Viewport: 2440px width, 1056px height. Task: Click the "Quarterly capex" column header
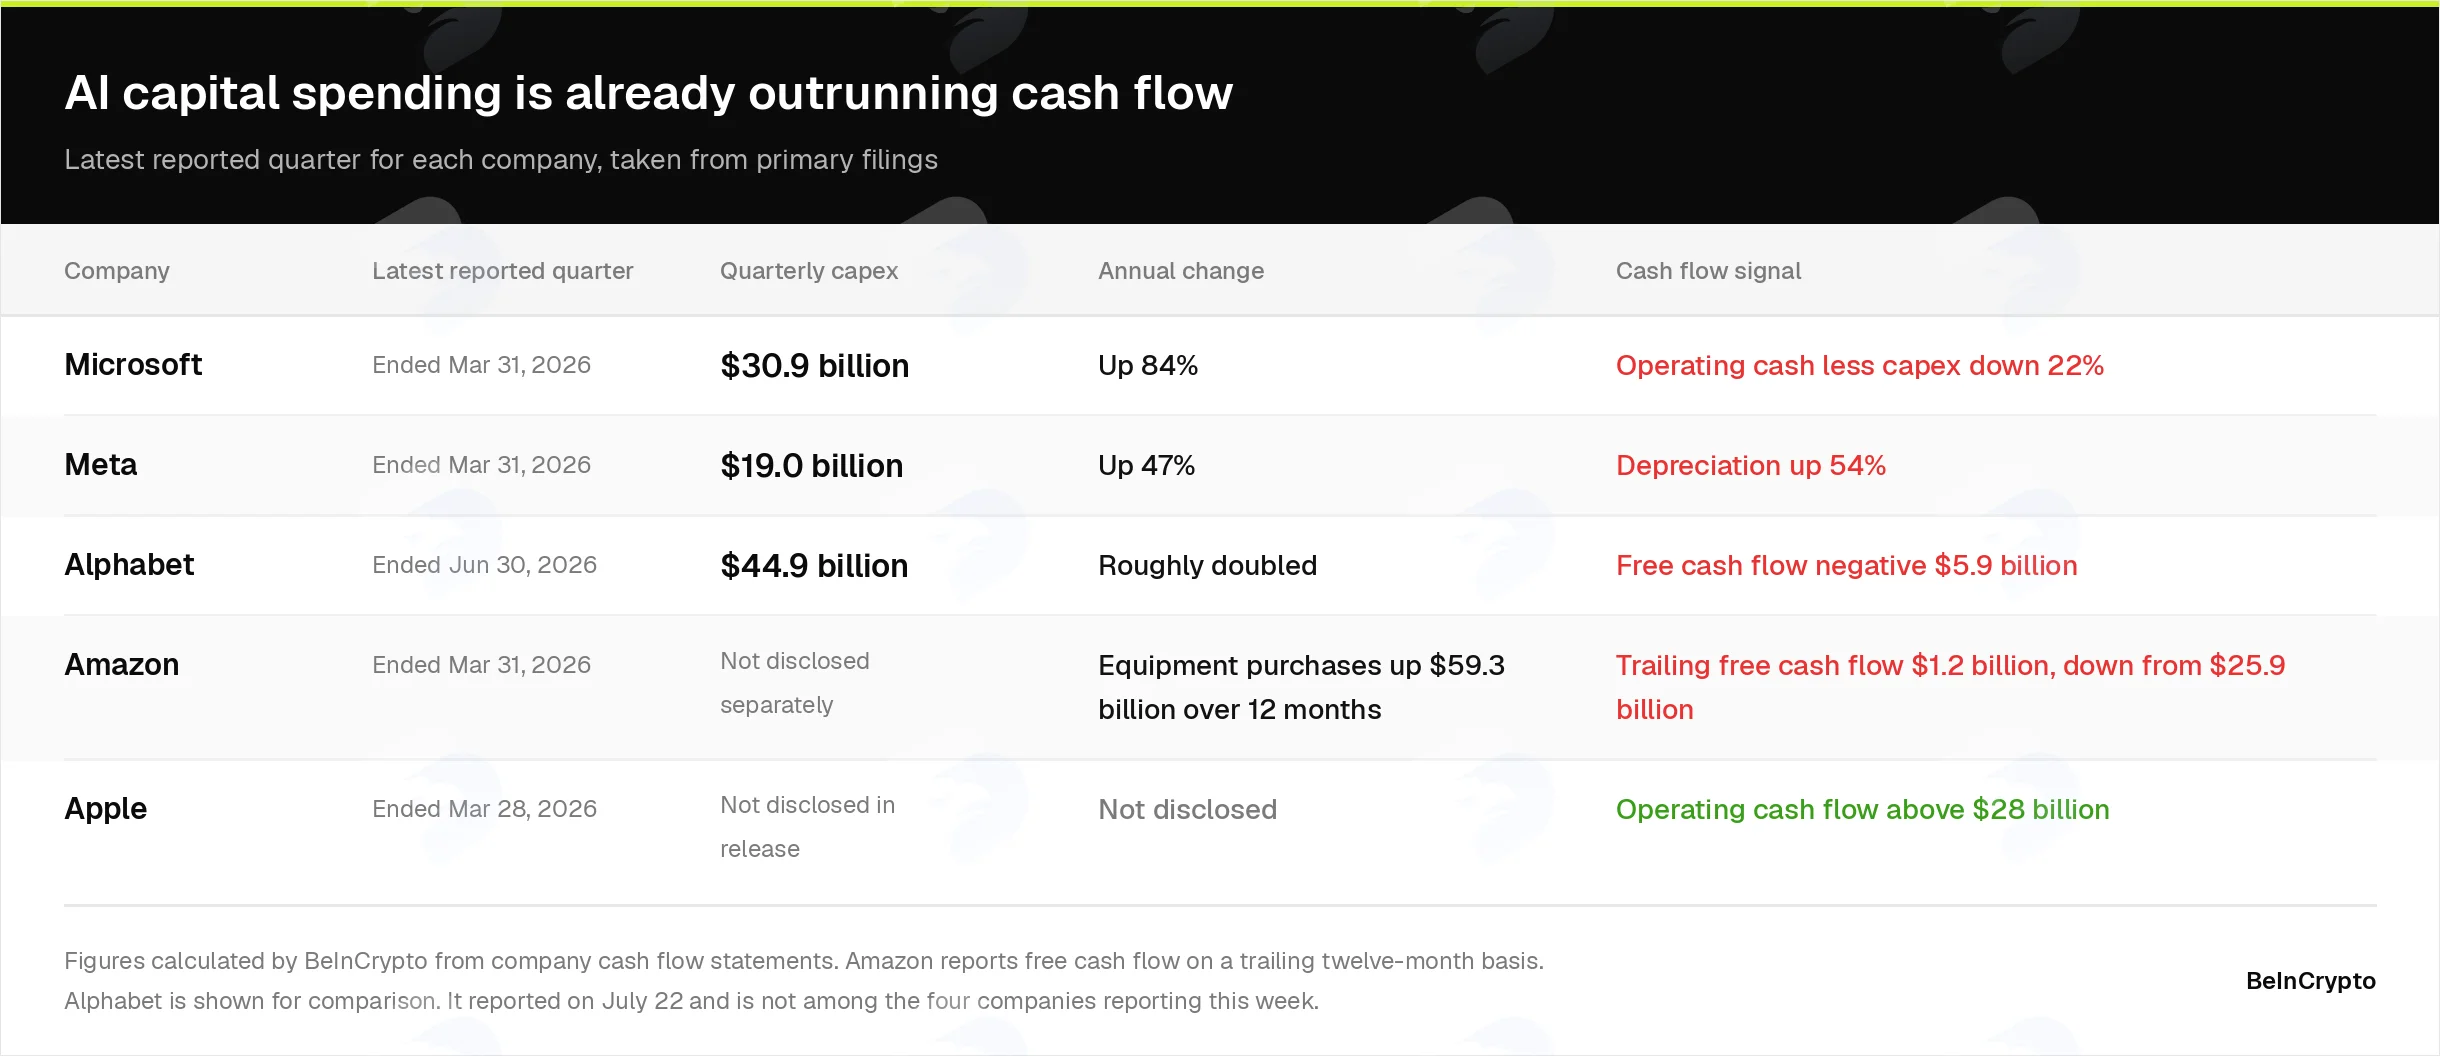(809, 271)
